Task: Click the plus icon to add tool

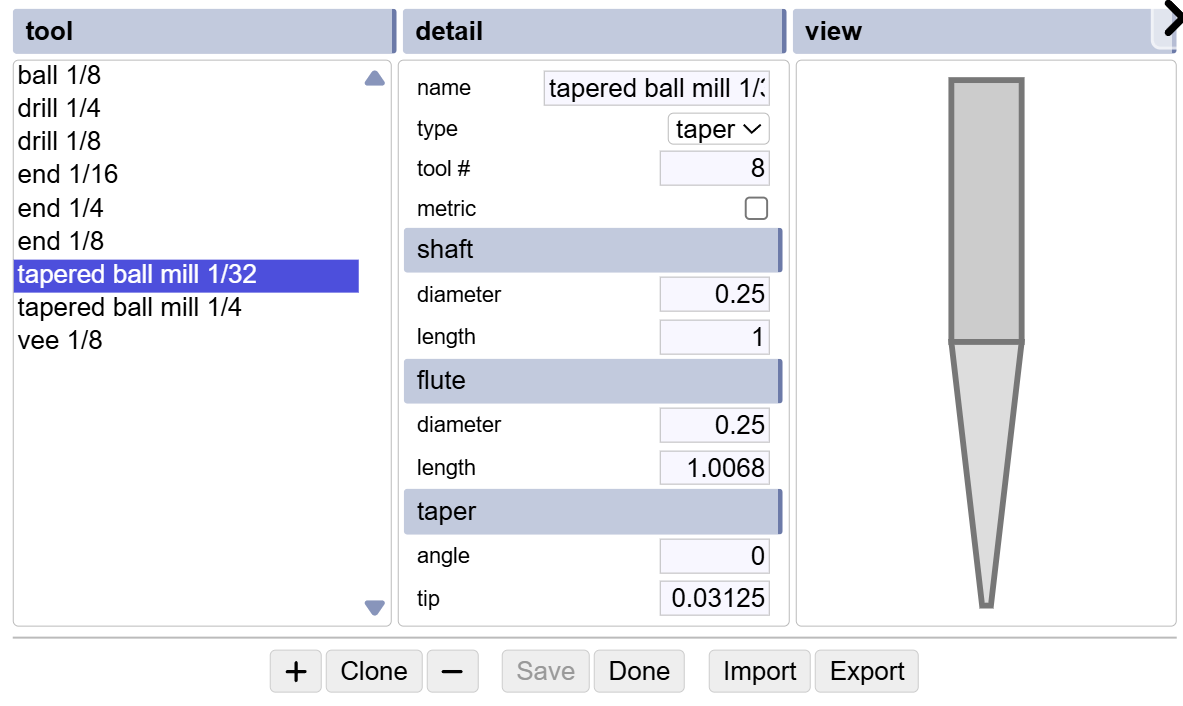Action: coord(295,671)
